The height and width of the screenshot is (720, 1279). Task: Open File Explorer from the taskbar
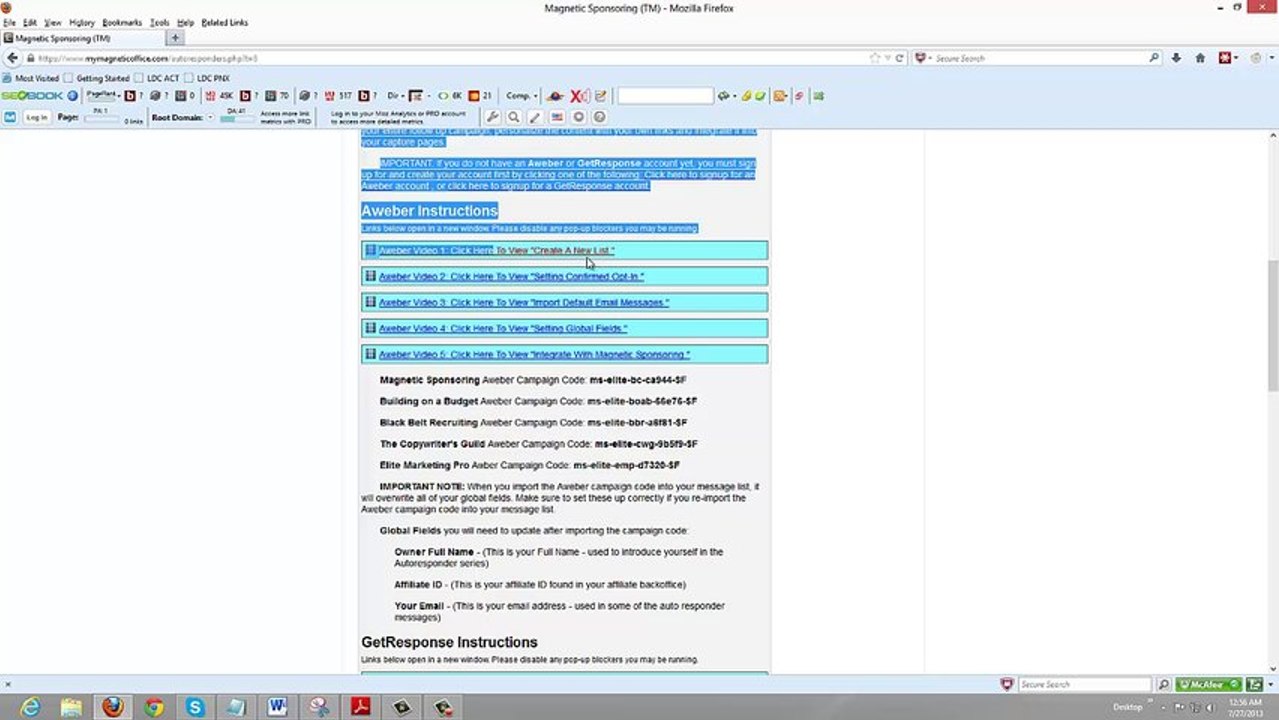pyautogui.click(x=71, y=707)
